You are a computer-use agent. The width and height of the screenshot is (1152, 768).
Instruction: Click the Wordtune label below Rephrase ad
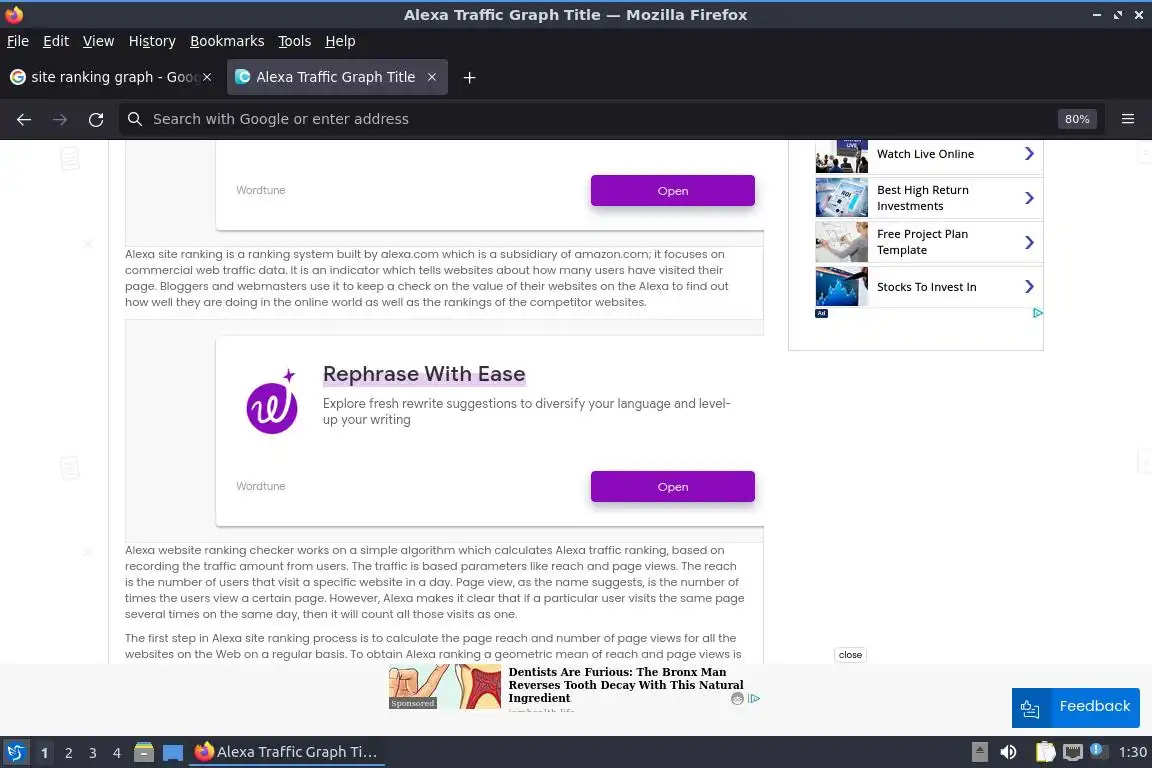tap(260, 486)
